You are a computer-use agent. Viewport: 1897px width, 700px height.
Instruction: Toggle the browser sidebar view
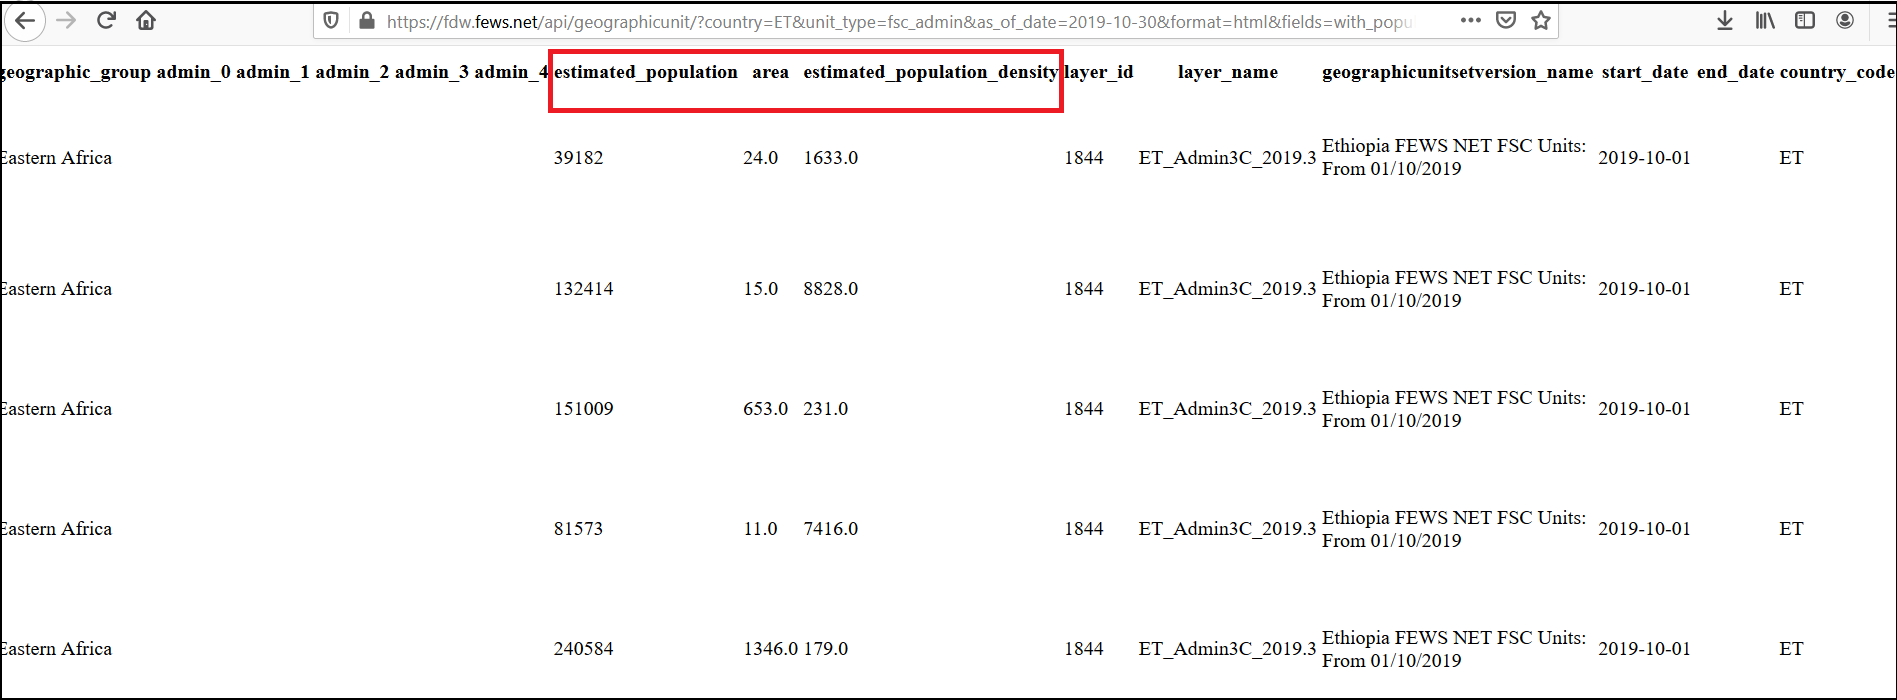(x=1805, y=21)
